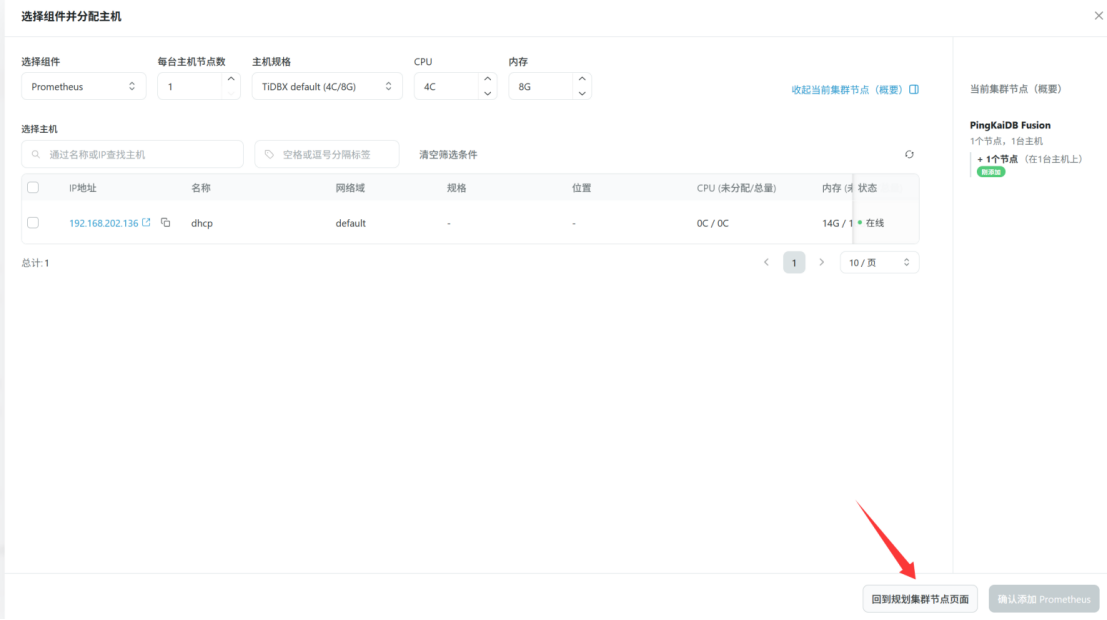This screenshot has width=1107, height=620.
Task: Increase 每台主机节点数 with the up arrow
Action: (231, 79)
